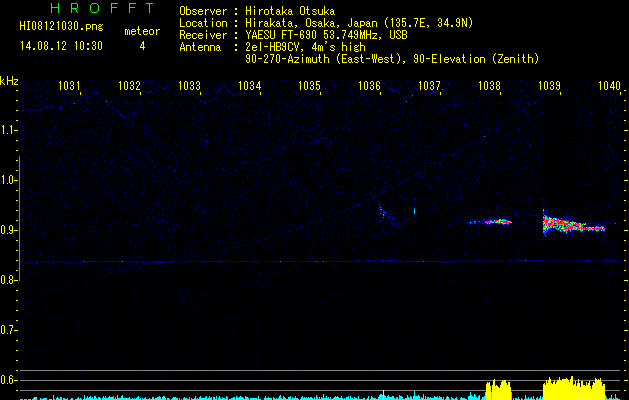629x400 pixels.
Task: Click the gray range bar on frequency axis
Action: [19, 218]
